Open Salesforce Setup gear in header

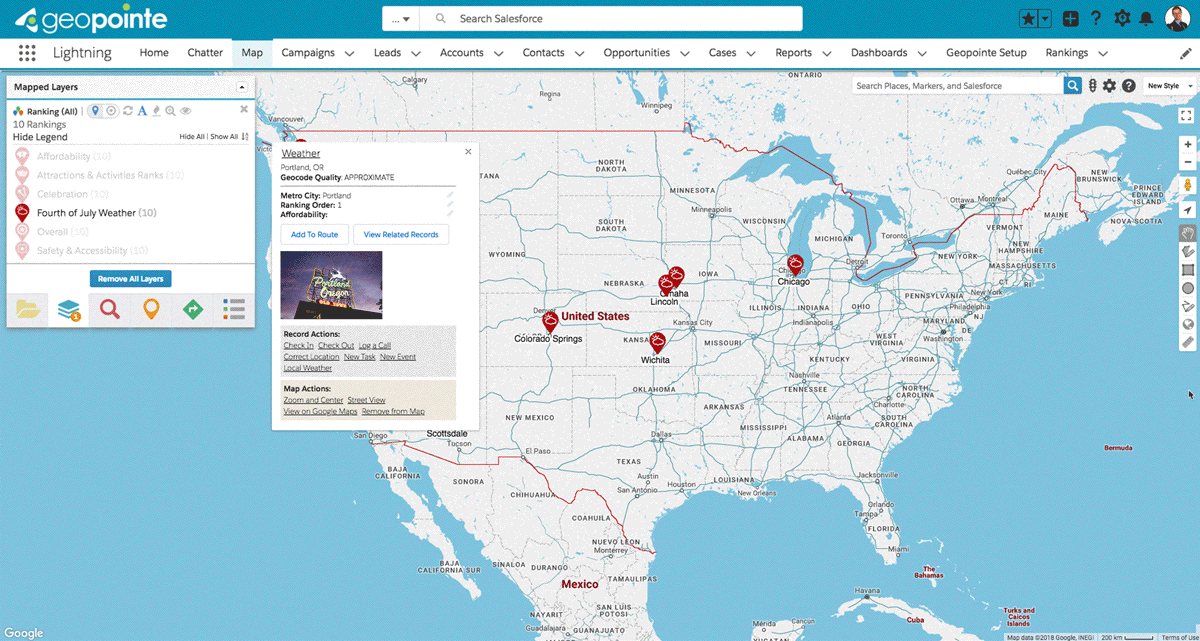click(1122, 18)
